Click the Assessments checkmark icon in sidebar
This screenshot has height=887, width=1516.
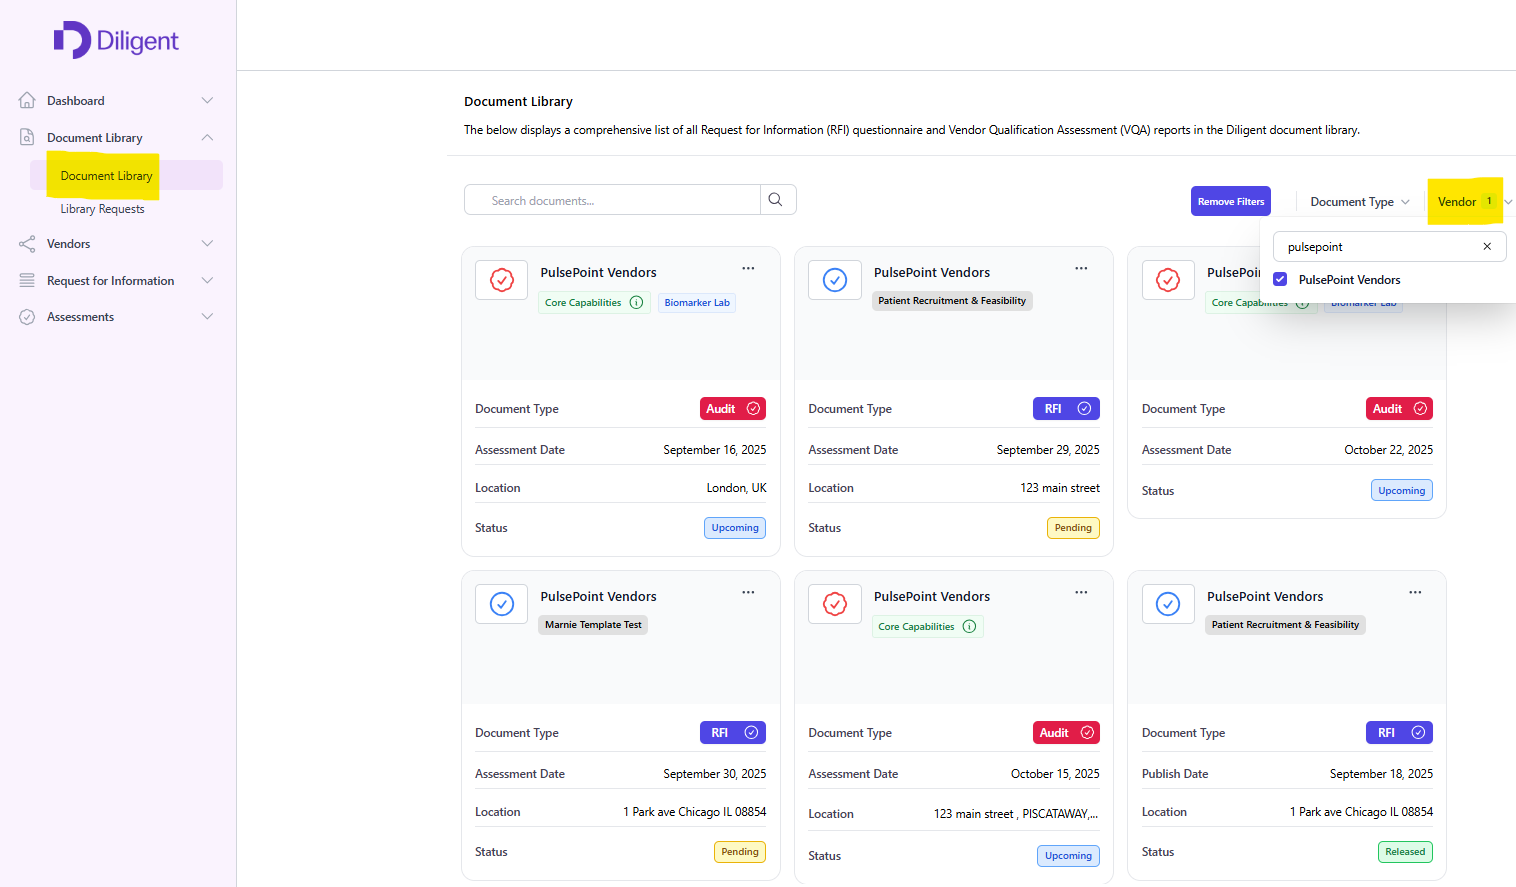point(27,317)
